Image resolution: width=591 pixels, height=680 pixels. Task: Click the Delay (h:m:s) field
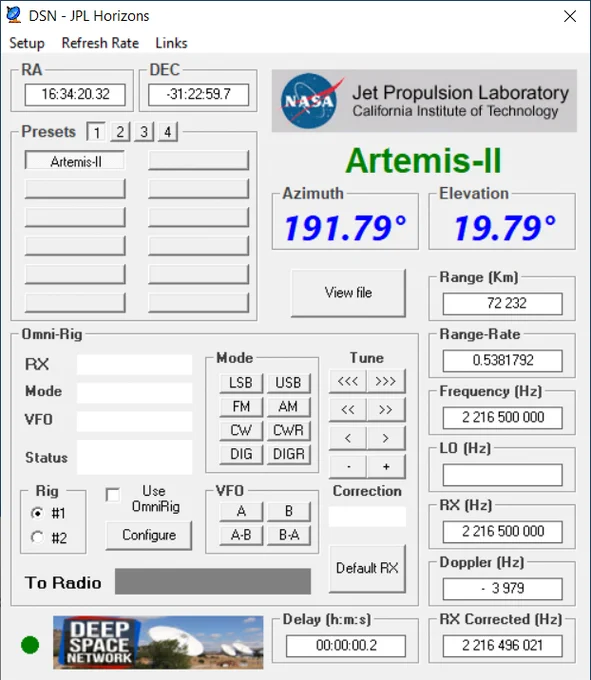(x=346, y=645)
